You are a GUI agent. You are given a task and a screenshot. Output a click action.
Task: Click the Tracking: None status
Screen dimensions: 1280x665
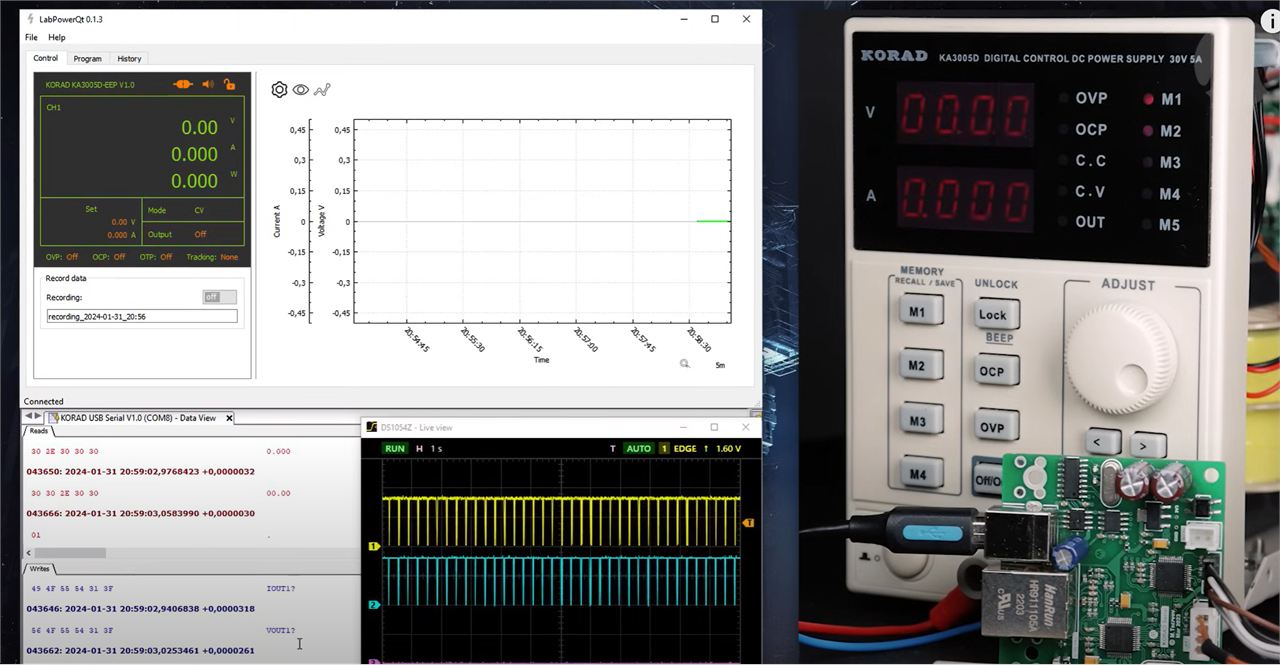(214, 257)
